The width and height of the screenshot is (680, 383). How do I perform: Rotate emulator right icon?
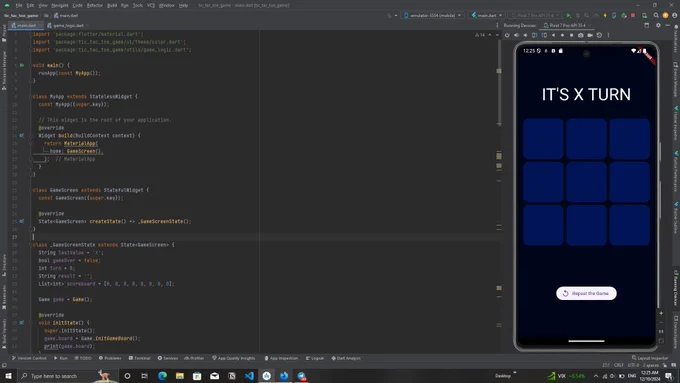point(544,35)
